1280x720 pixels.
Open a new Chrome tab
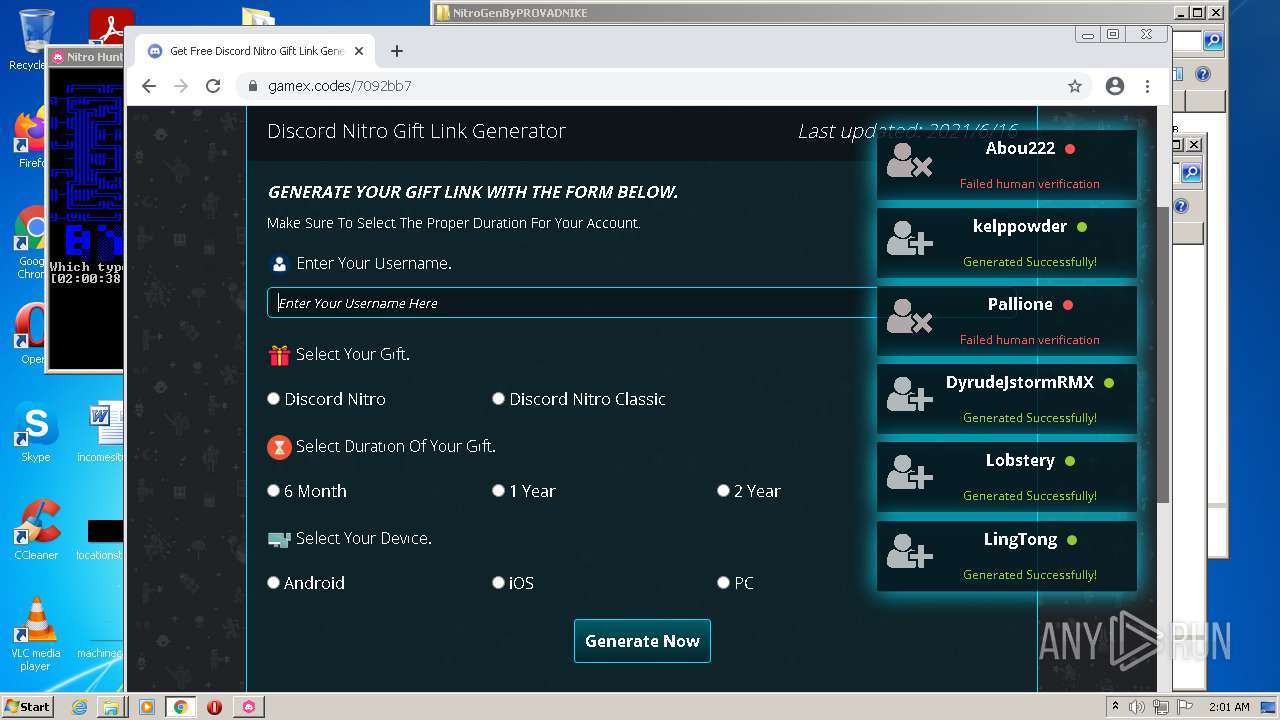coord(397,51)
